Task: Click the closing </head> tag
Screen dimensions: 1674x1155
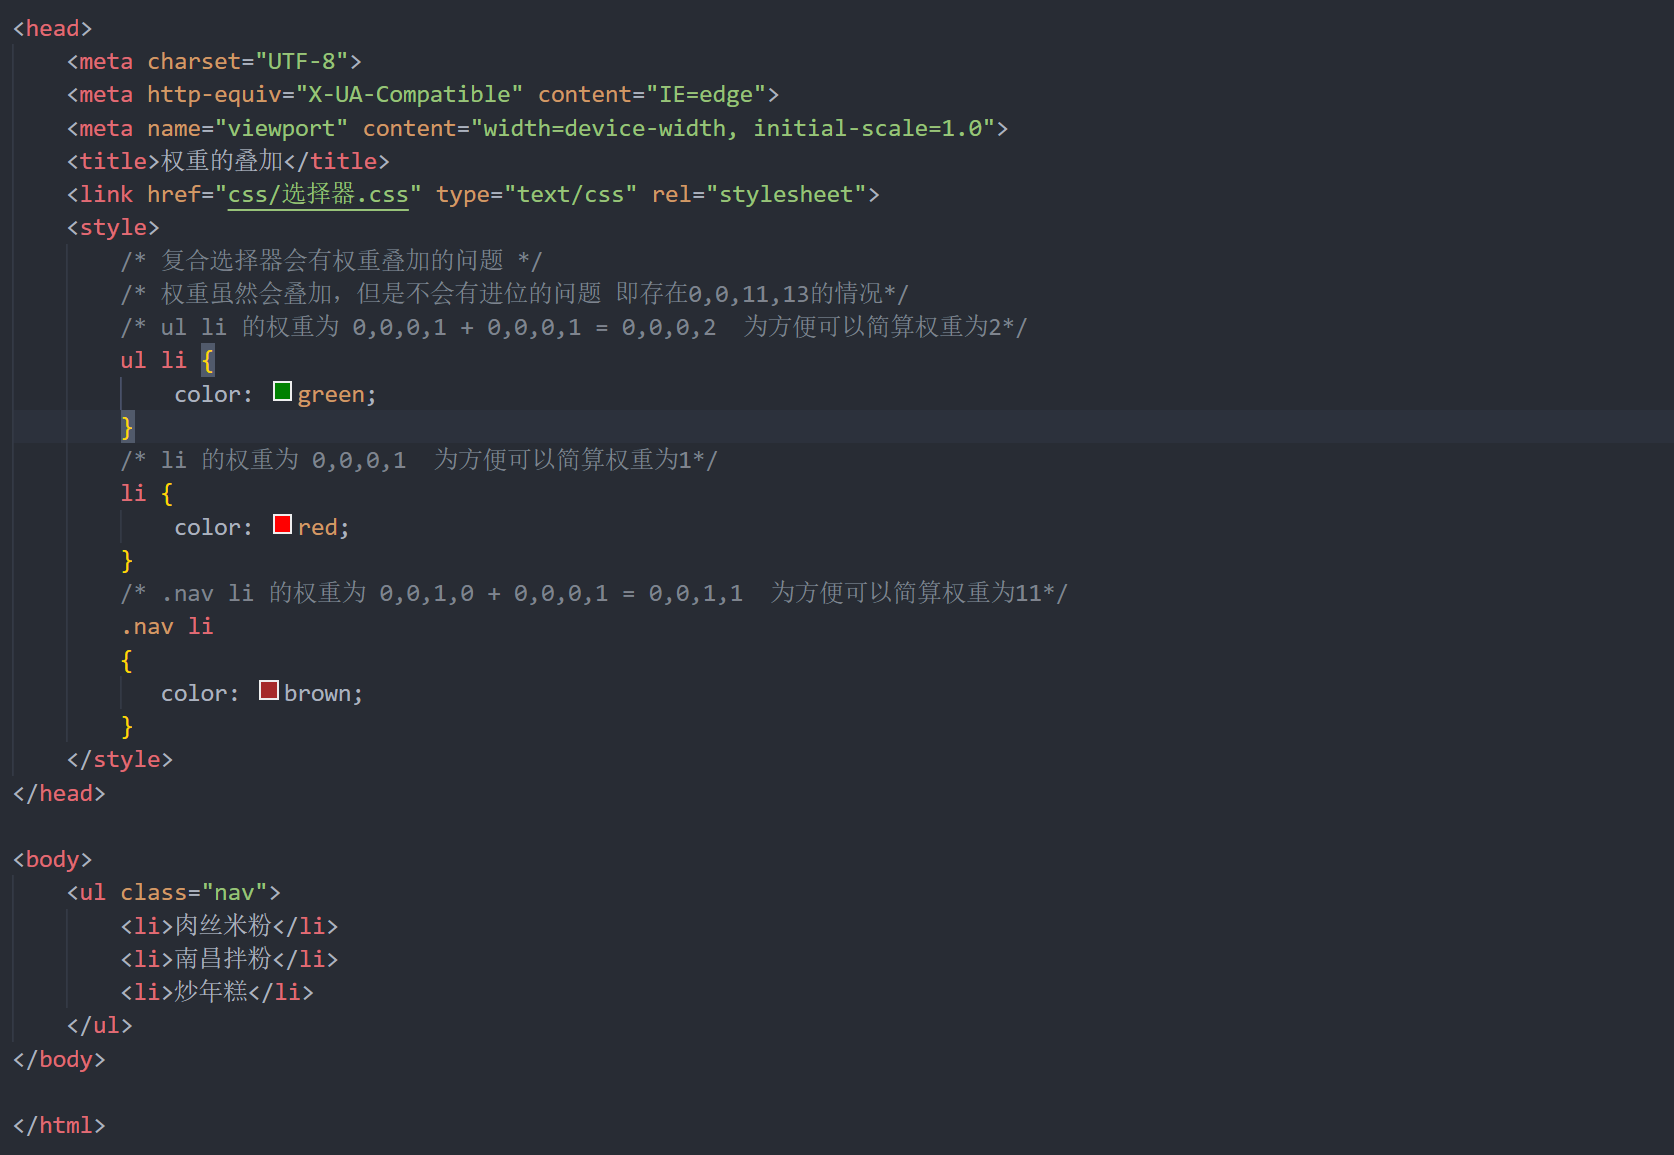Action: (59, 794)
